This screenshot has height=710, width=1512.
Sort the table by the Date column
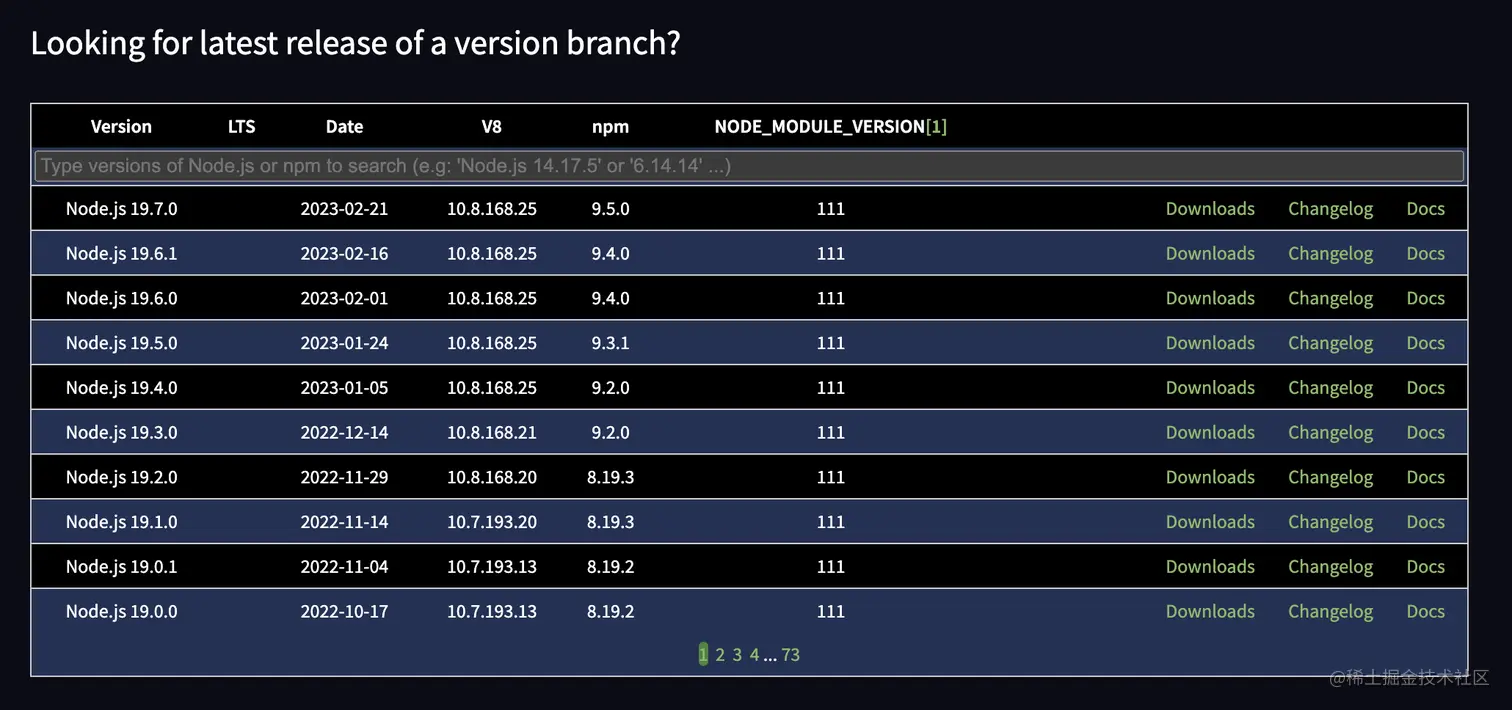pyautogui.click(x=344, y=126)
